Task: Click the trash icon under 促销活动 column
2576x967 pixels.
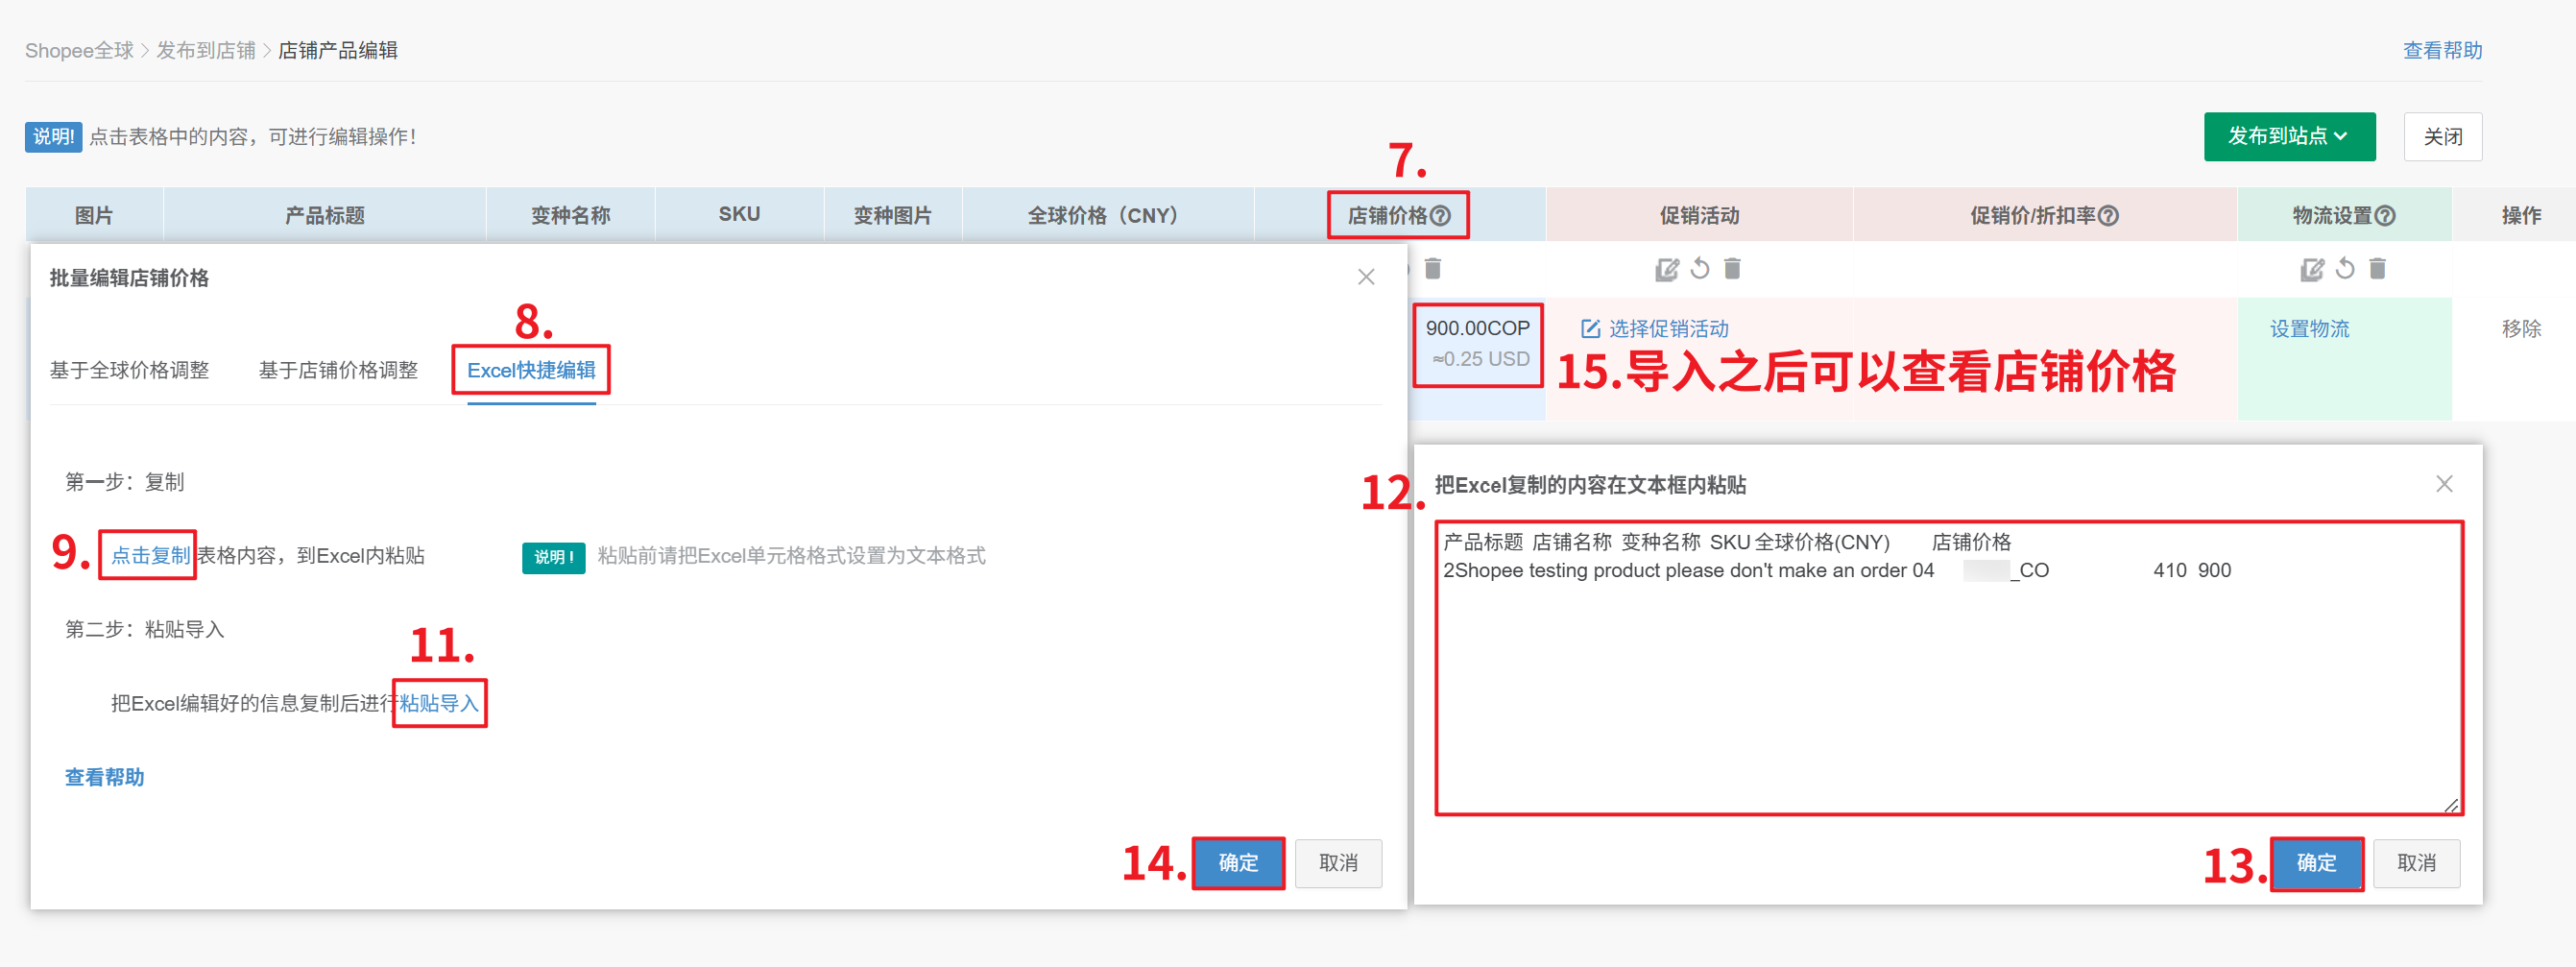Action: 1733,268
